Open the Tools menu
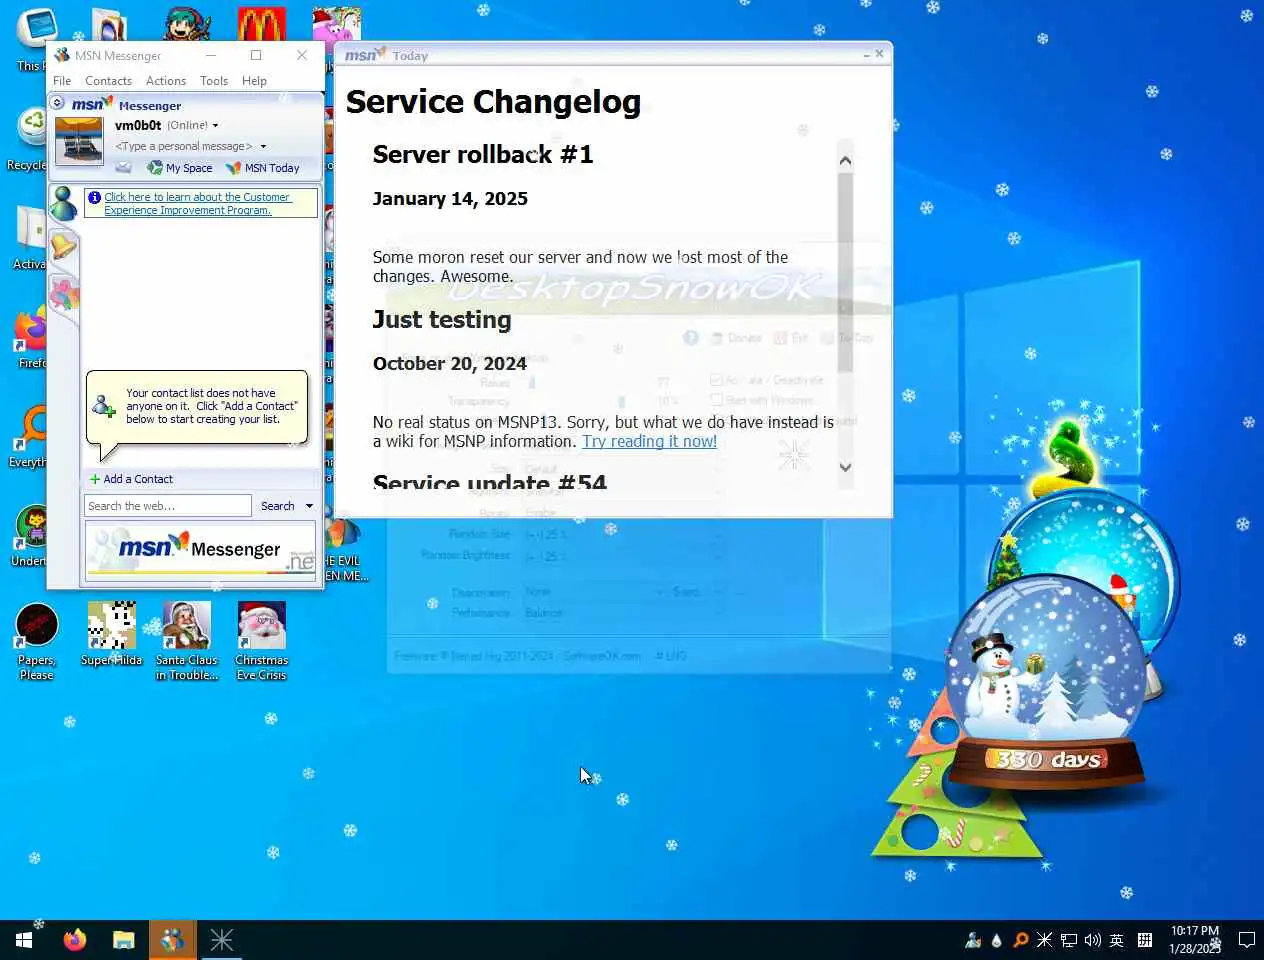 coord(214,81)
